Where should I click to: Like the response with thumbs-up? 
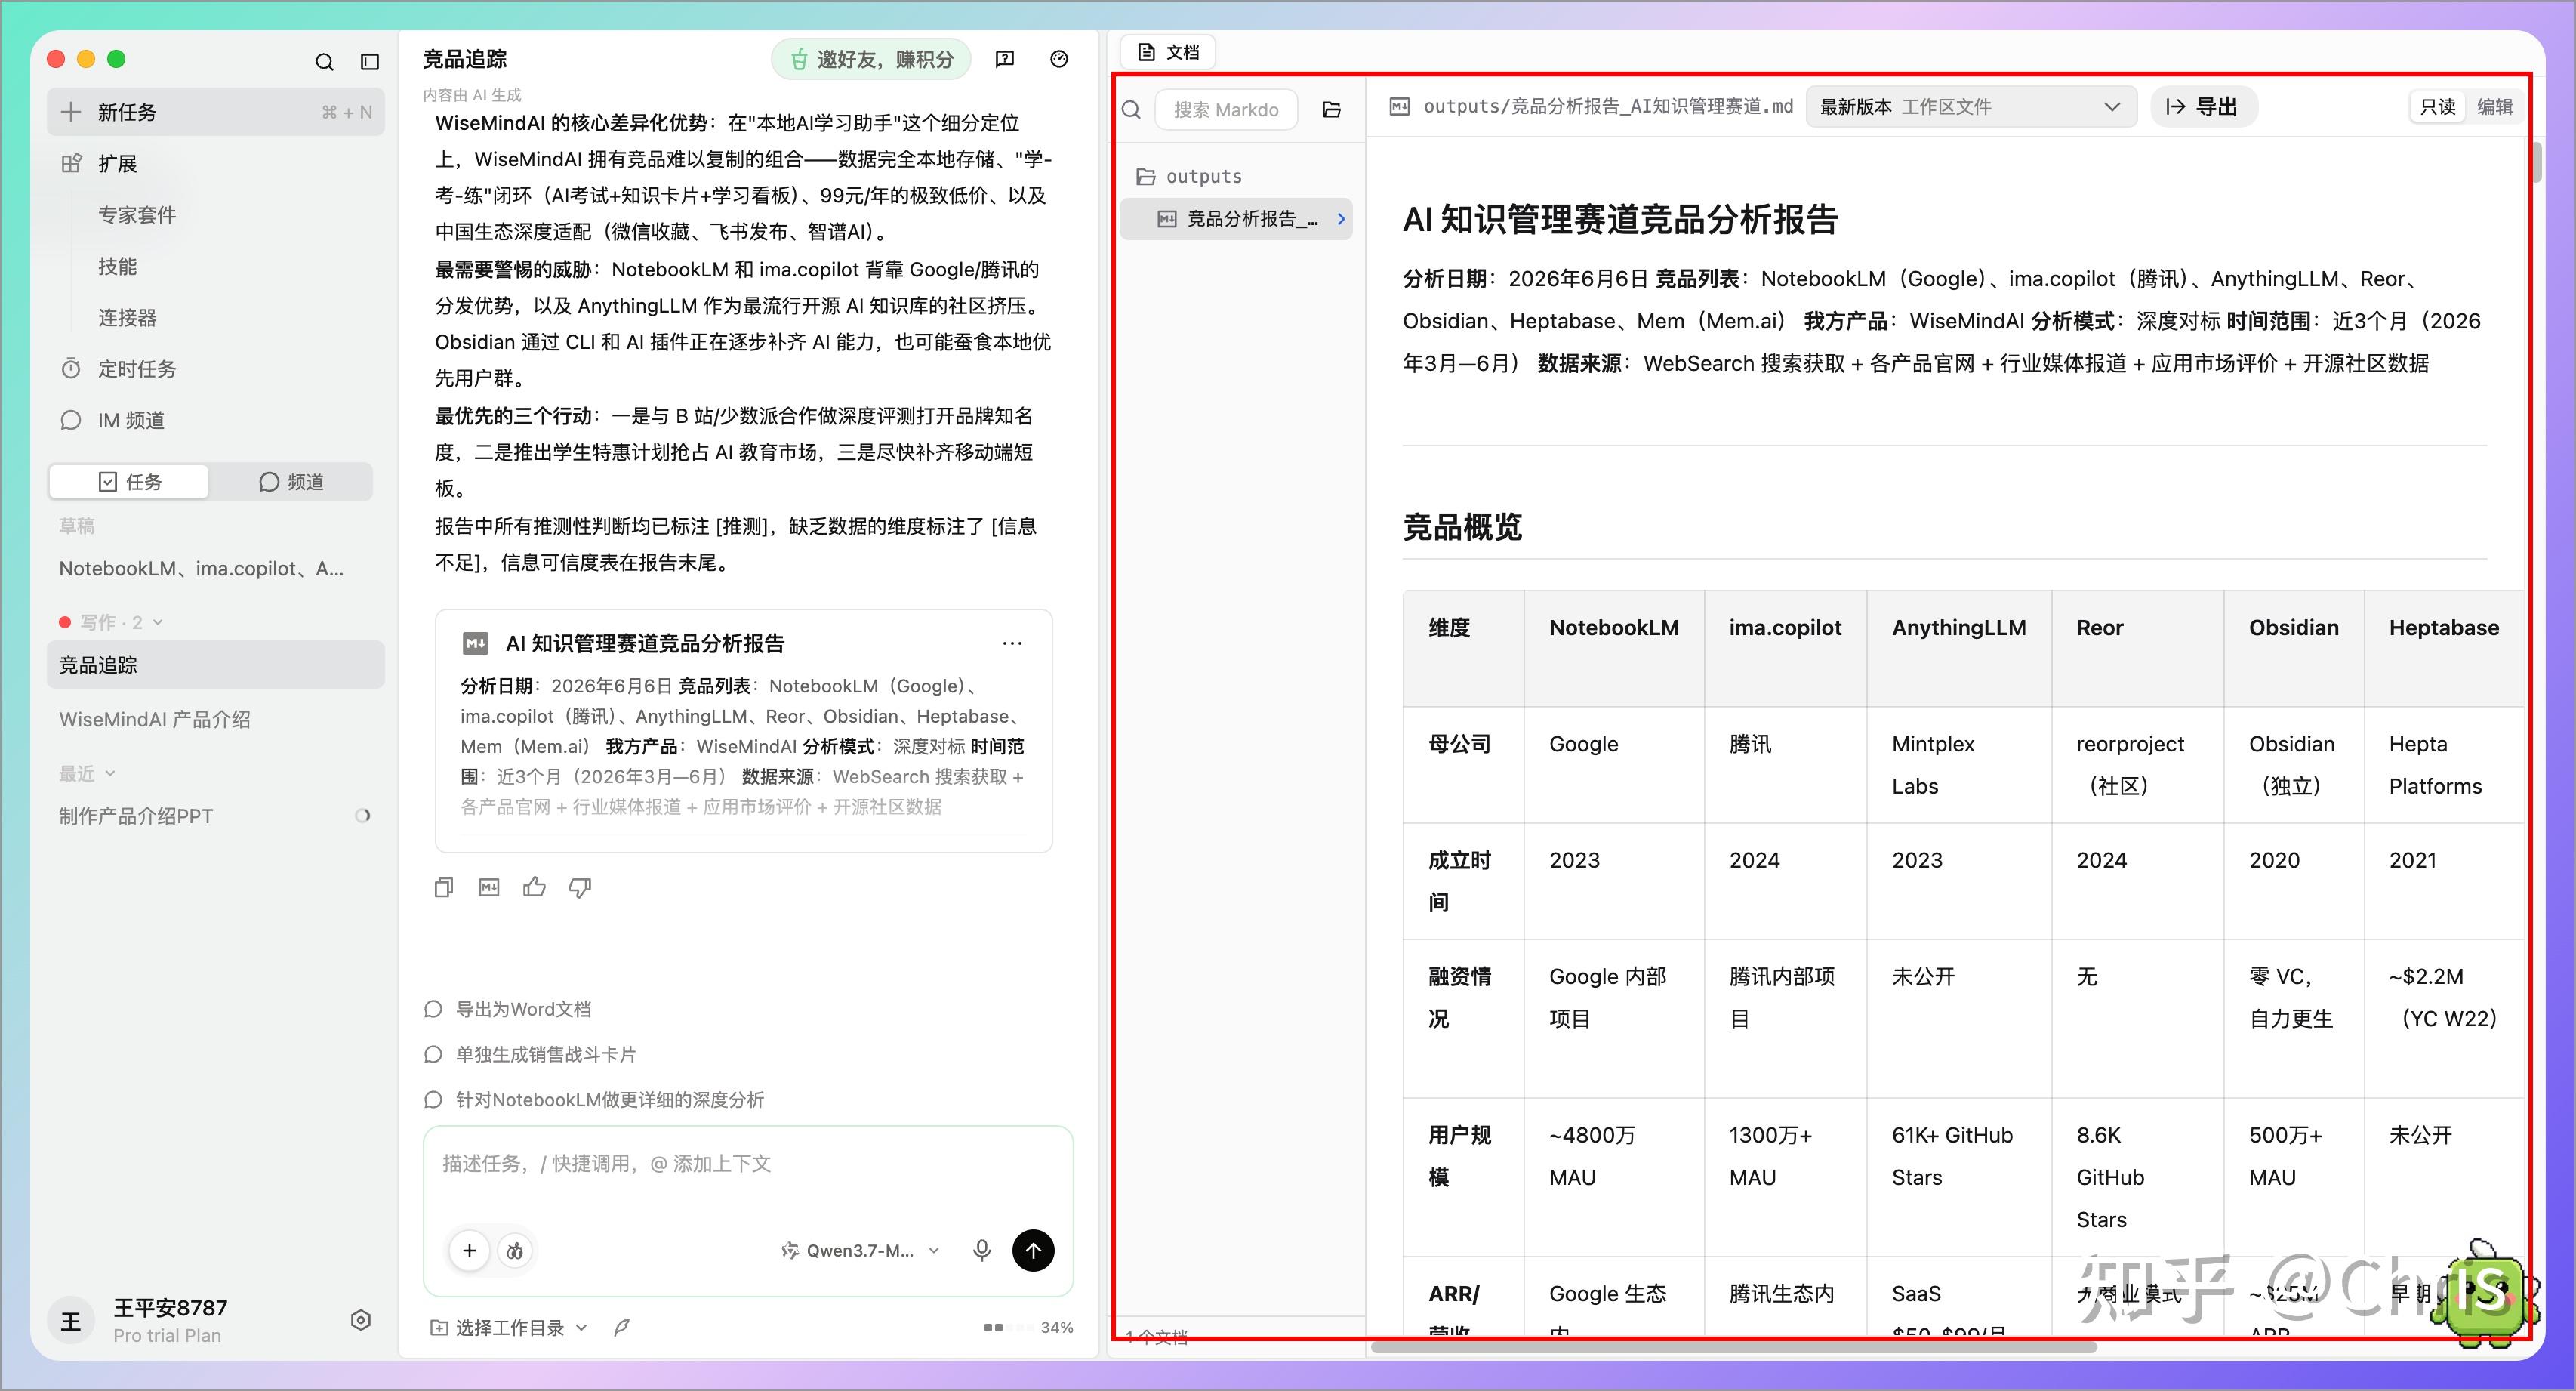pos(534,887)
